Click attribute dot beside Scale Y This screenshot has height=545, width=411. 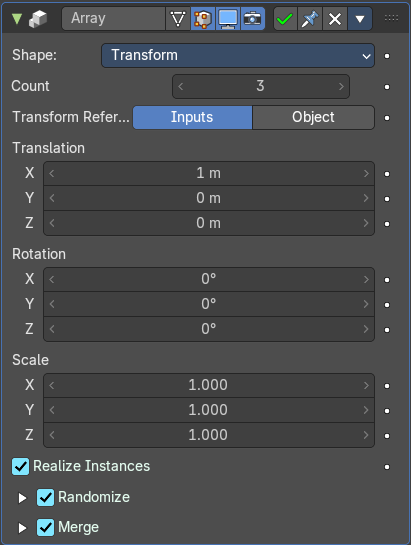tap(387, 411)
